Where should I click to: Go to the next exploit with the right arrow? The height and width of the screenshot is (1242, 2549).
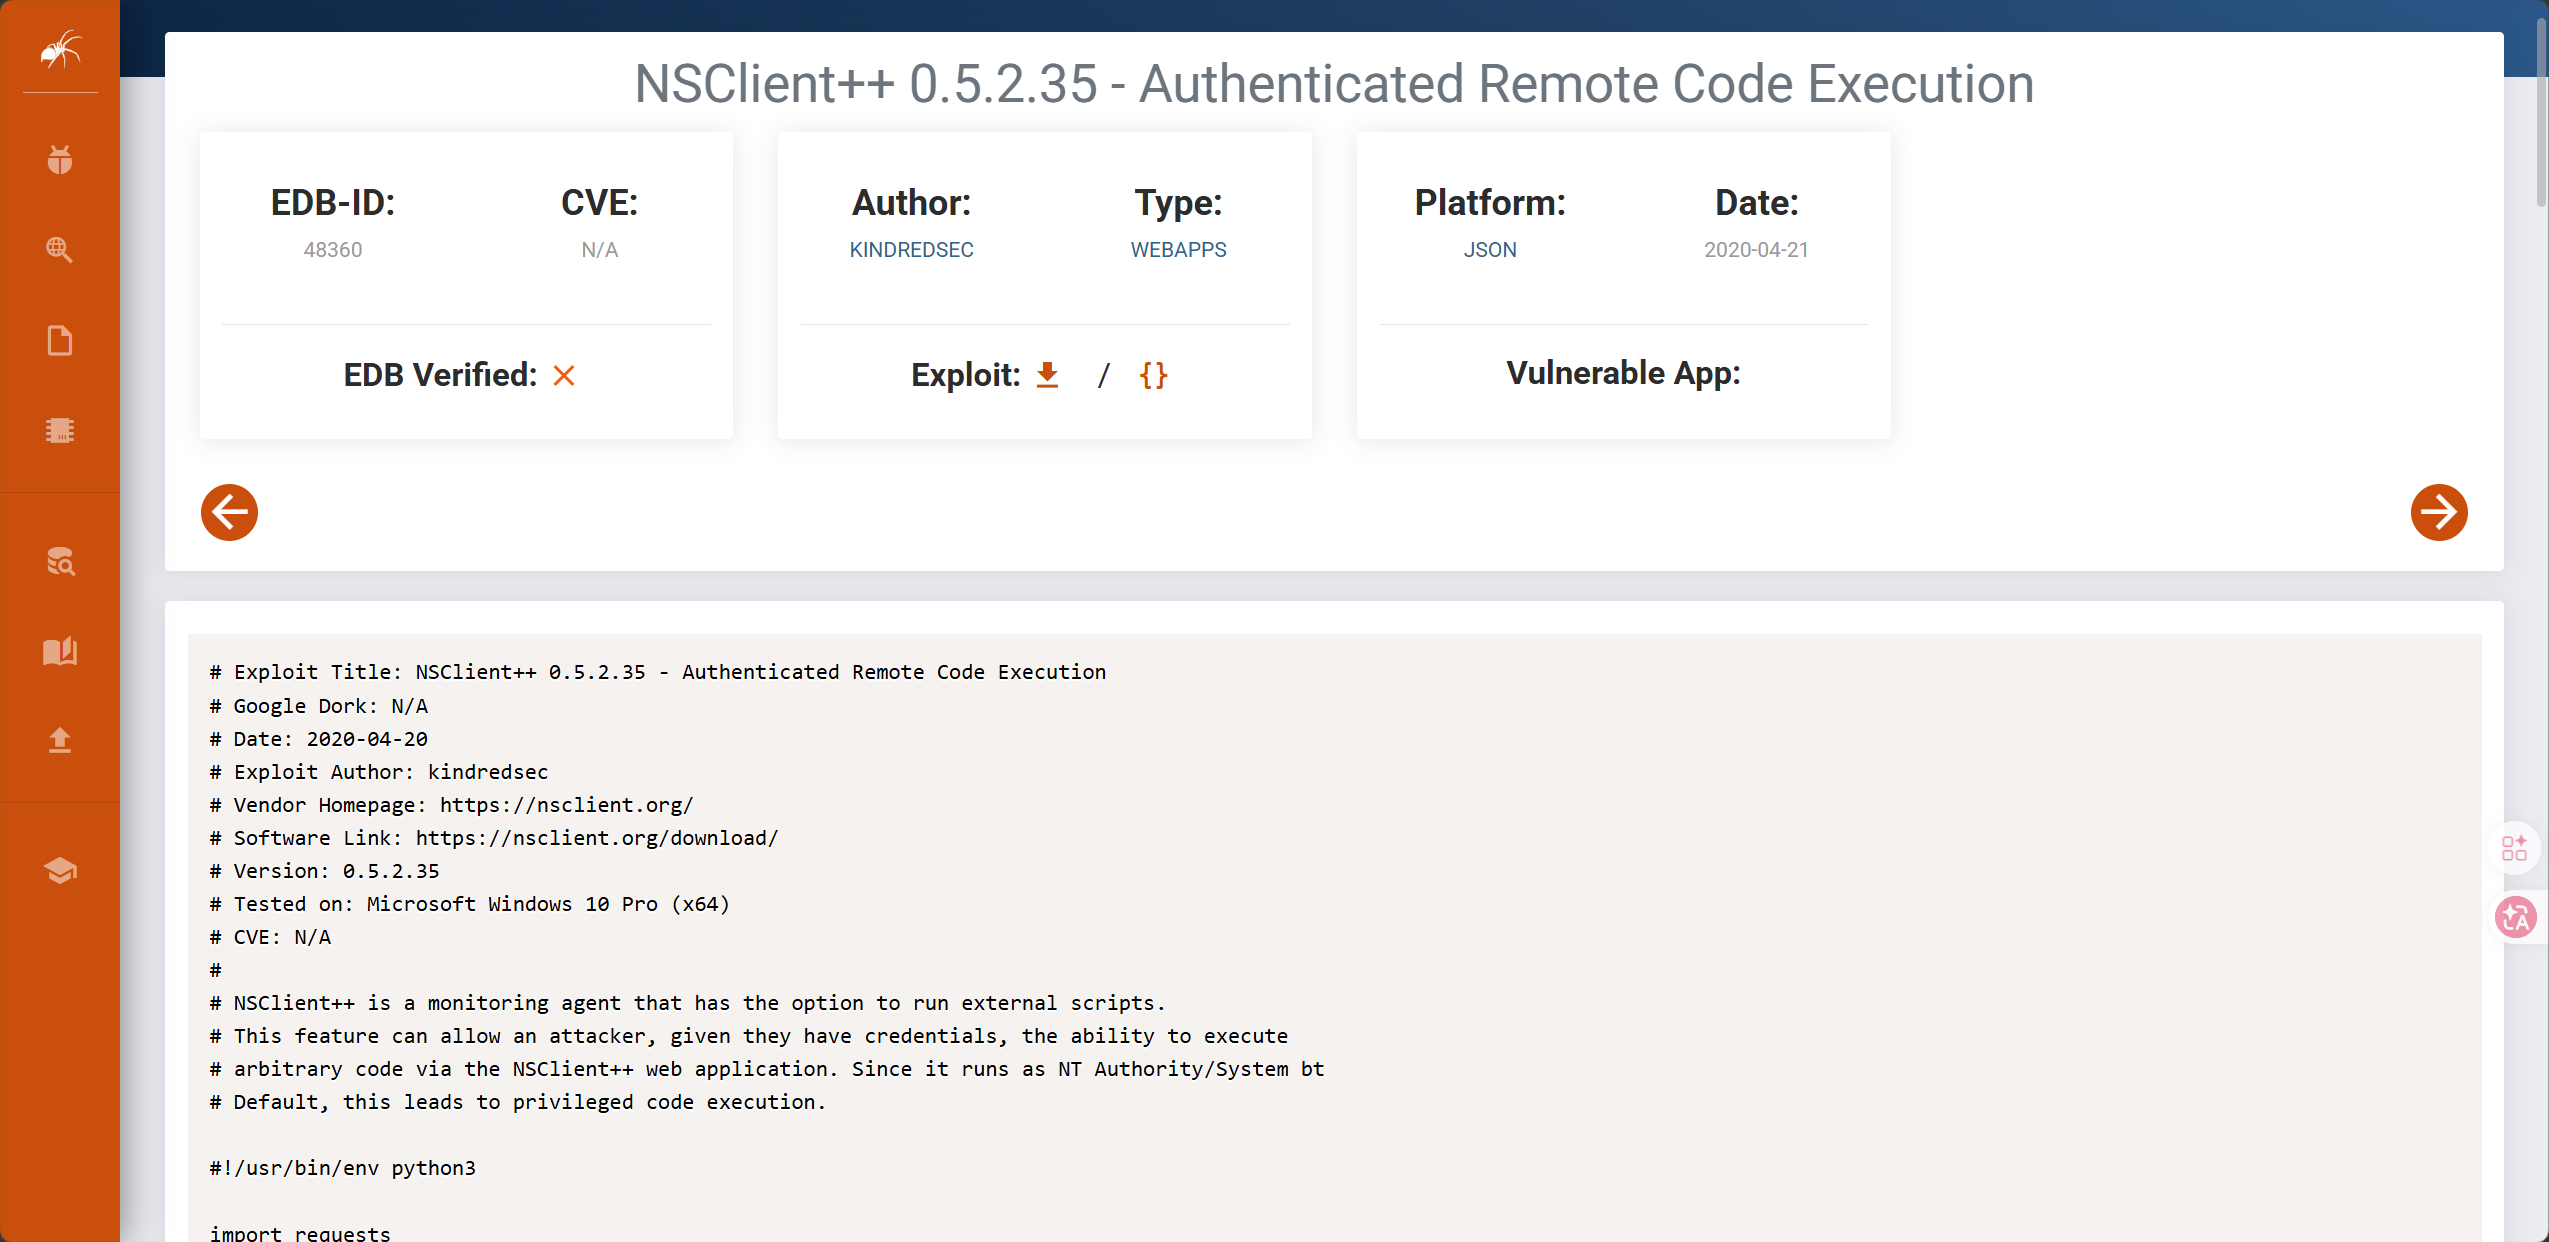2438,513
